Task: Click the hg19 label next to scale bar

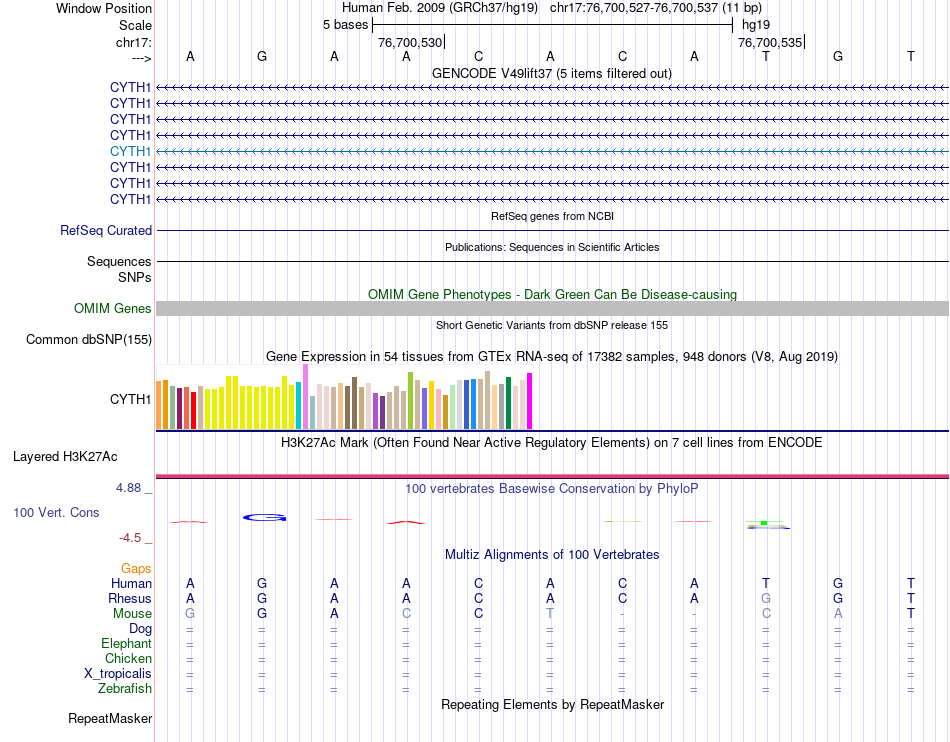Action: tap(756, 25)
